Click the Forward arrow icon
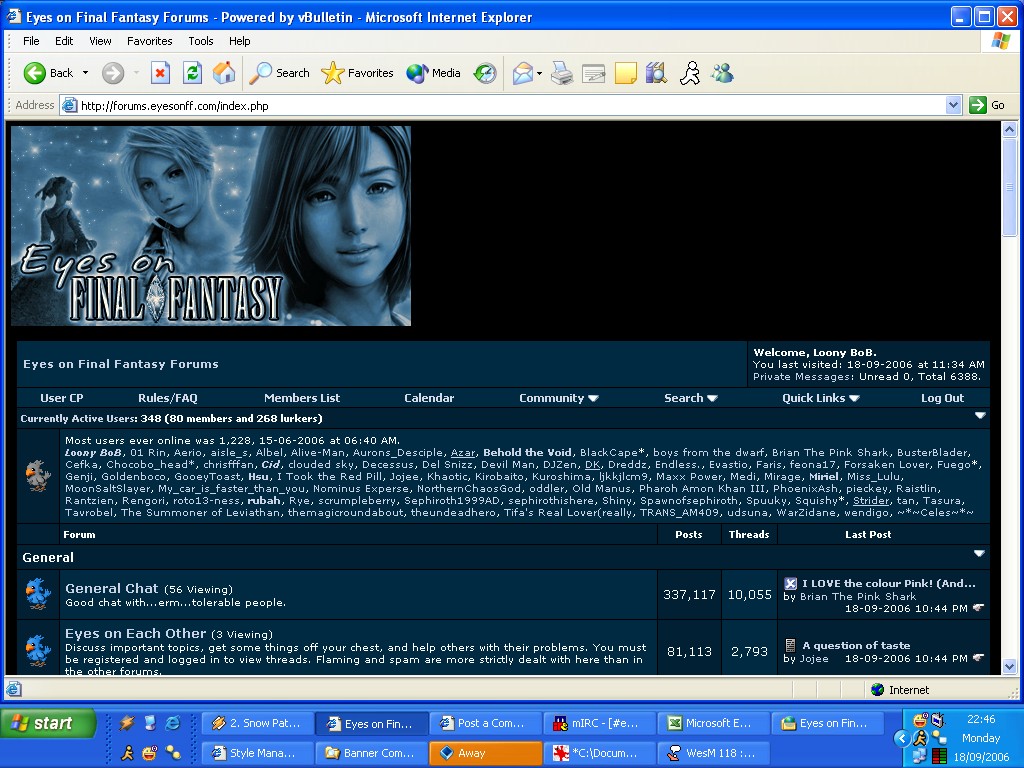Viewport: 1024px width, 768px height. [x=113, y=73]
